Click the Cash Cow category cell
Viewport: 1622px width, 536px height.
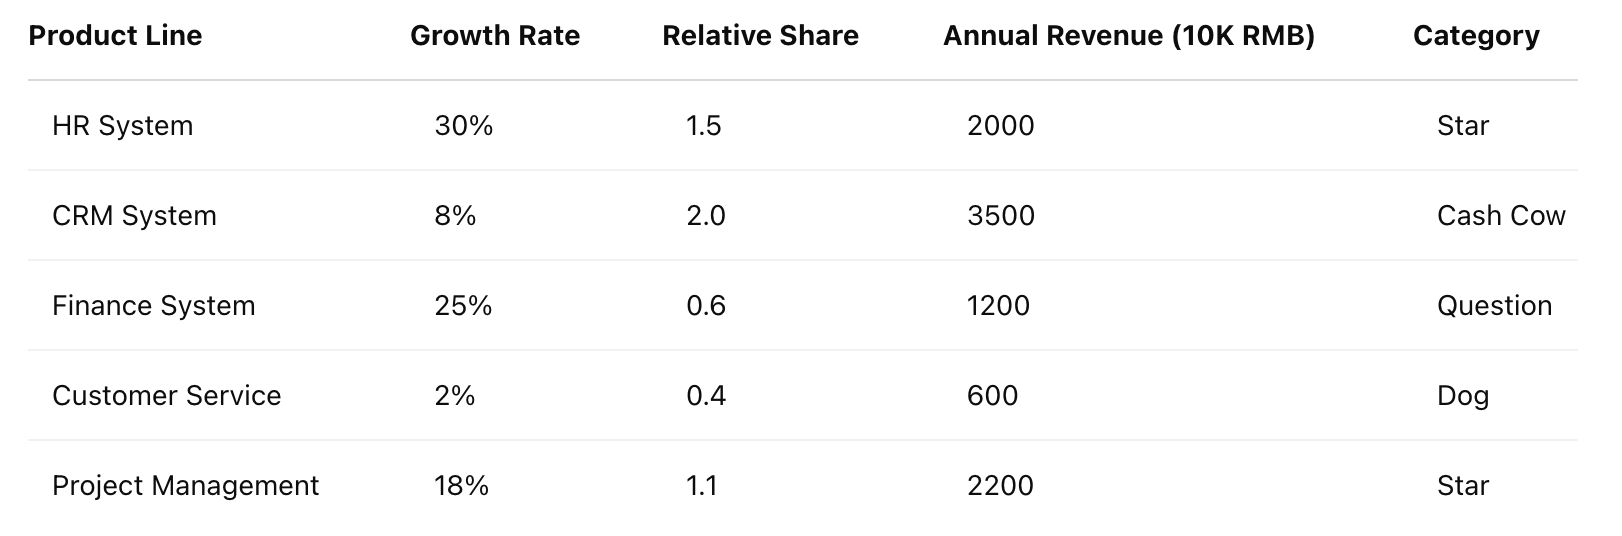[1501, 216]
